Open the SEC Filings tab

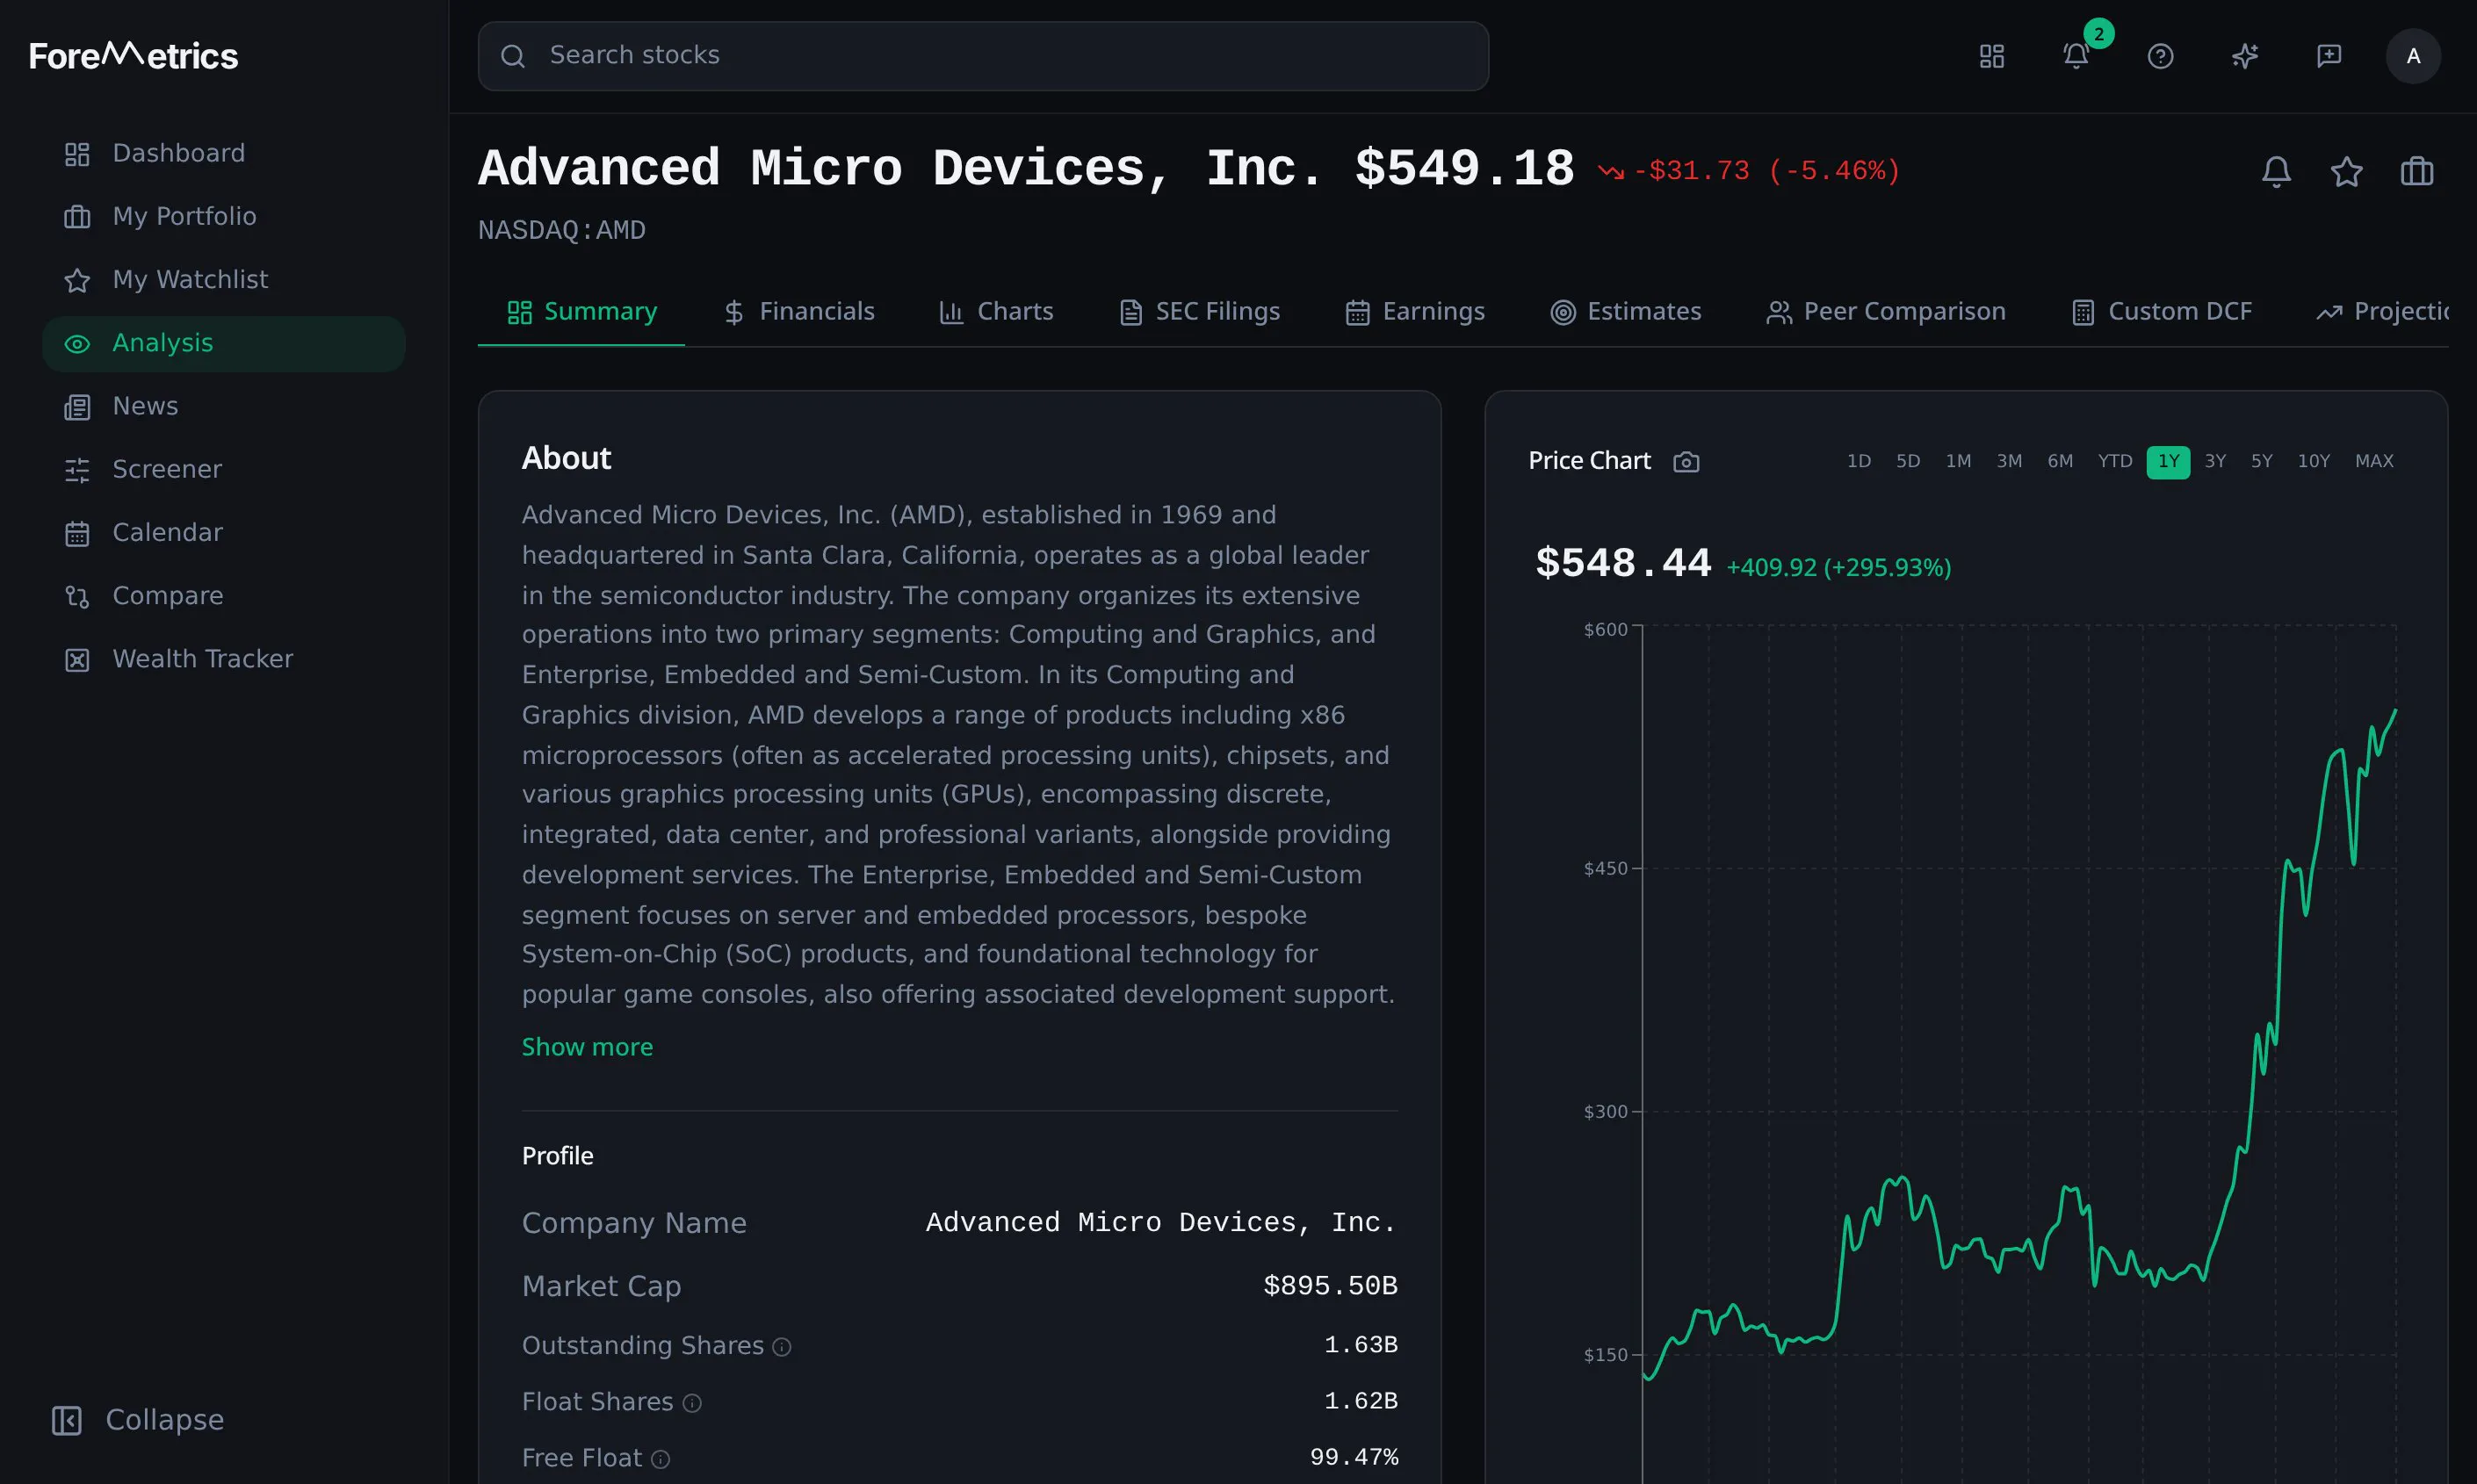tap(1199, 312)
